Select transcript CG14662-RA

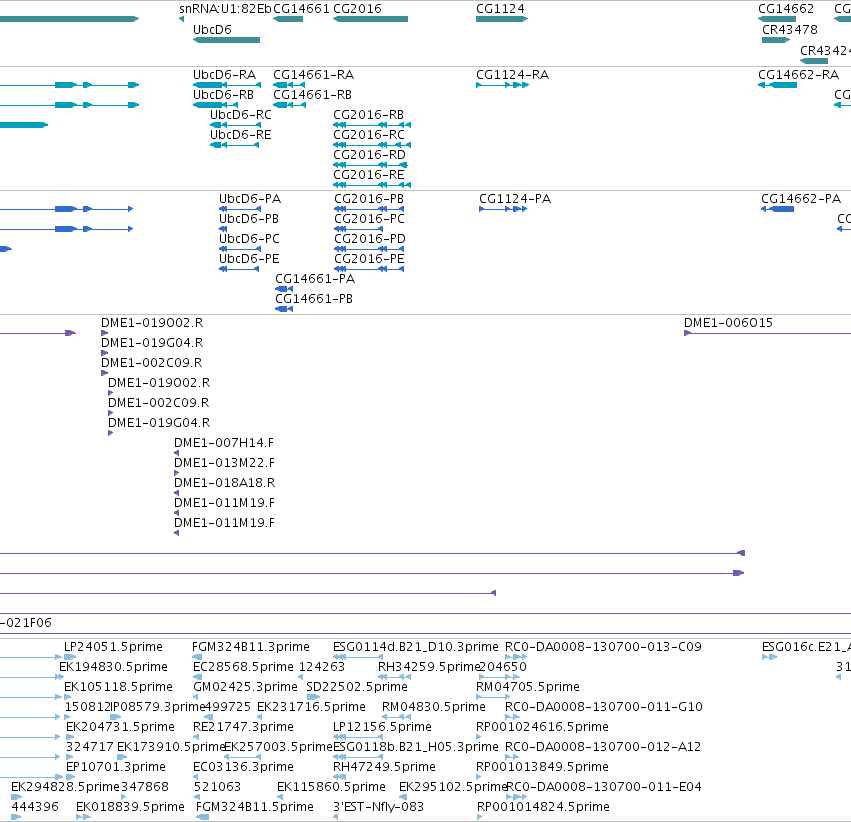click(777, 85)
